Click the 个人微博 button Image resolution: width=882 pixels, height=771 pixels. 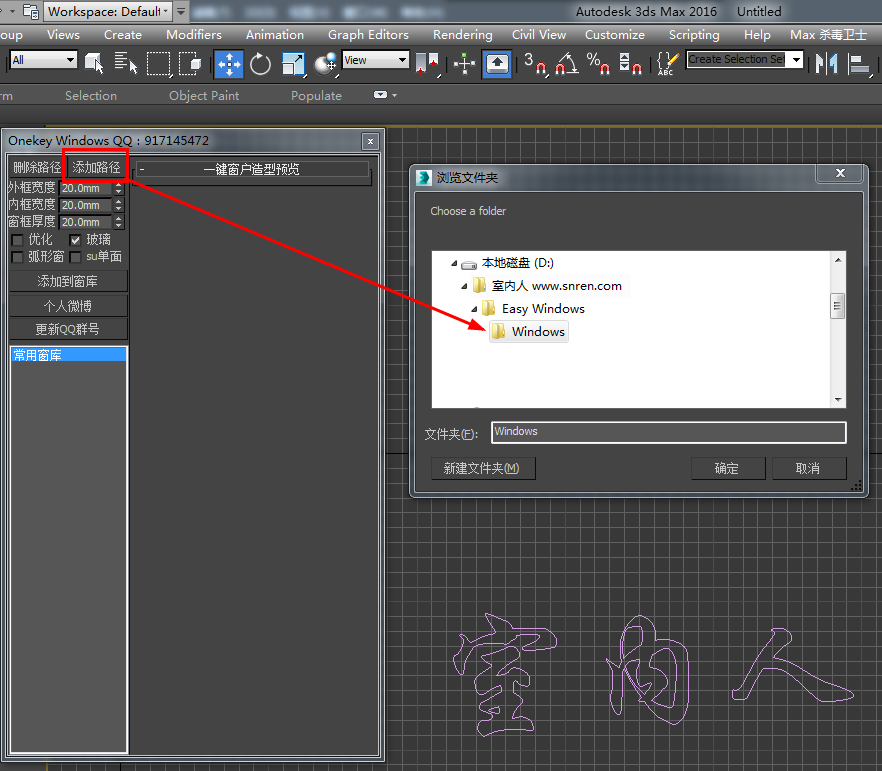tap(68, 306)
